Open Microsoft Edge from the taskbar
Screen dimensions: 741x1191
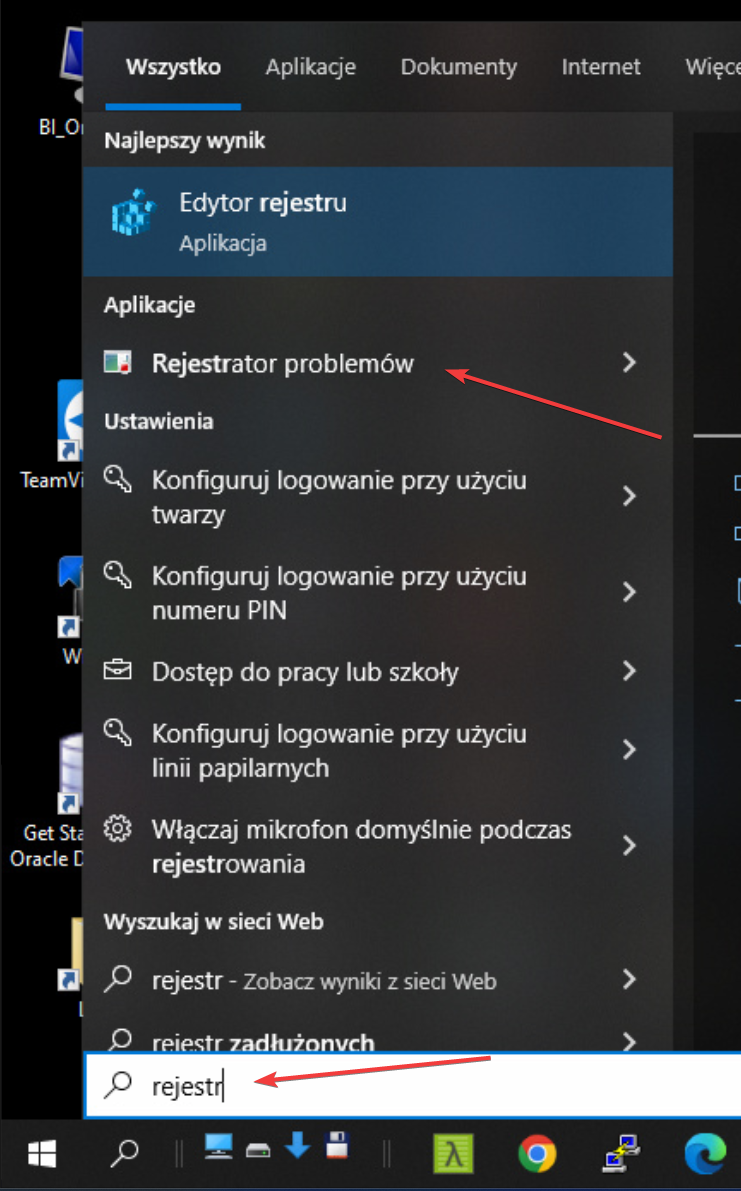pyautogui.click(x=703, y=1155)
